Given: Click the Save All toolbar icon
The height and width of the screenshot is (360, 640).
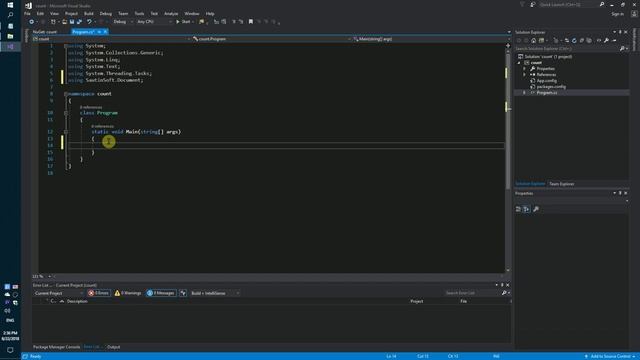Looking at the screenshot, I should (79, 22).
